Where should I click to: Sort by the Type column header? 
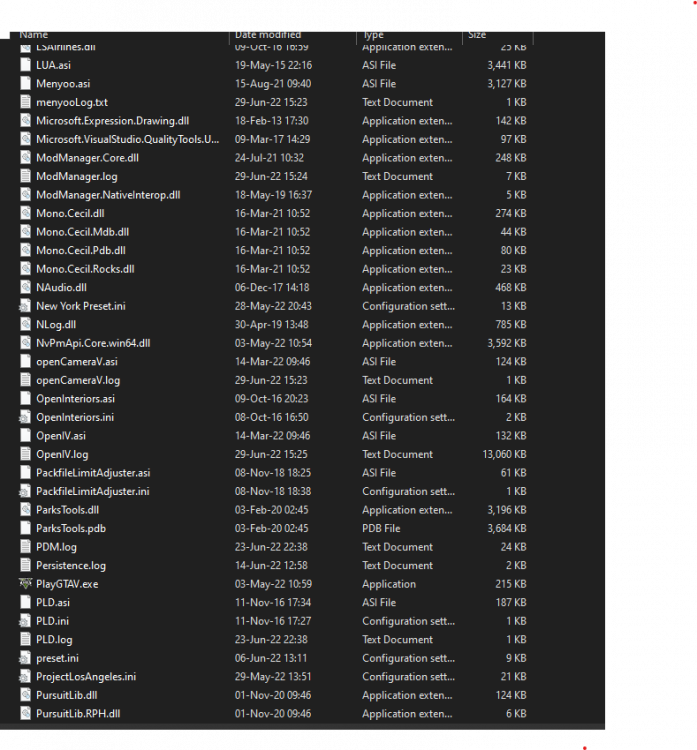point(373,35)
